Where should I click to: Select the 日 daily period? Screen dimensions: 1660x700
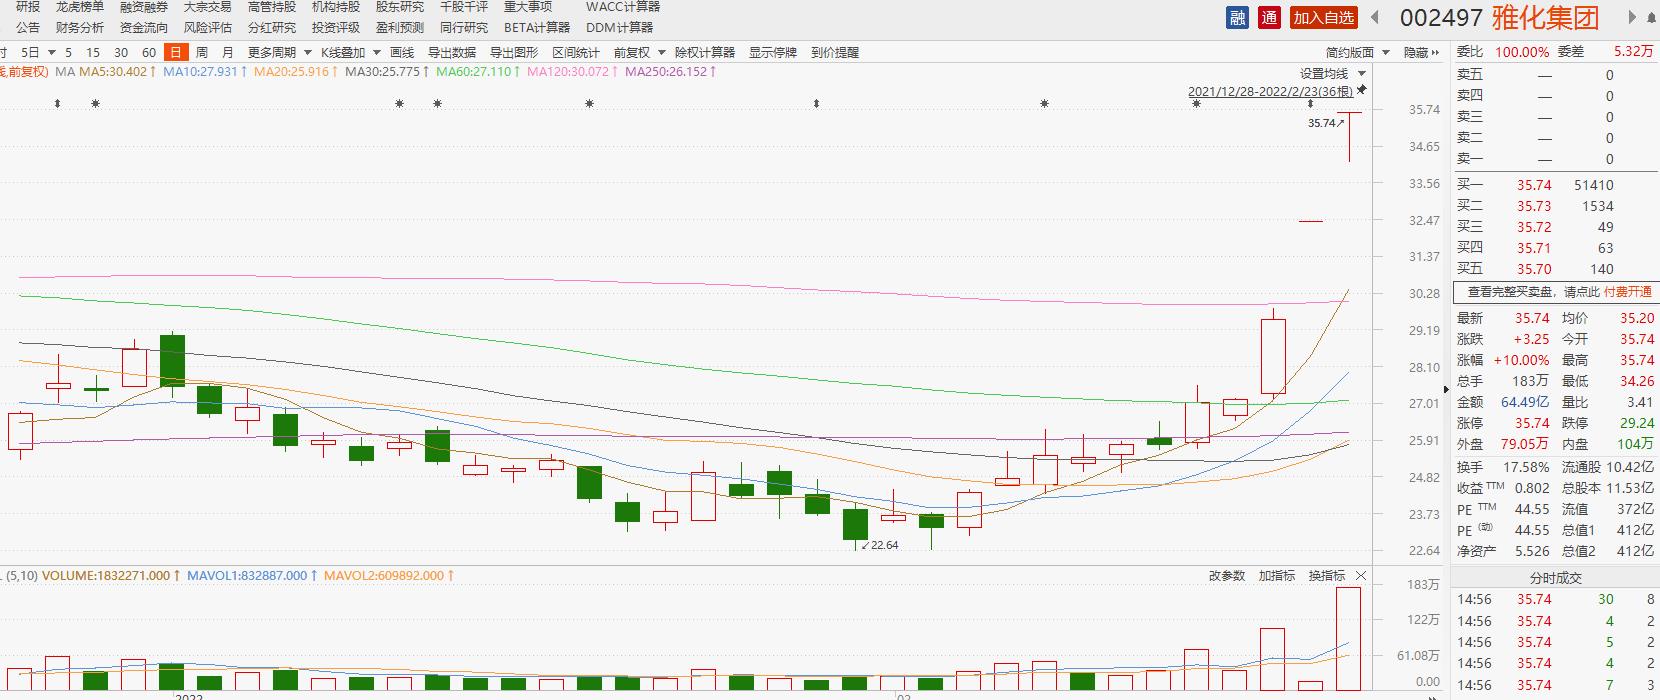176,53
